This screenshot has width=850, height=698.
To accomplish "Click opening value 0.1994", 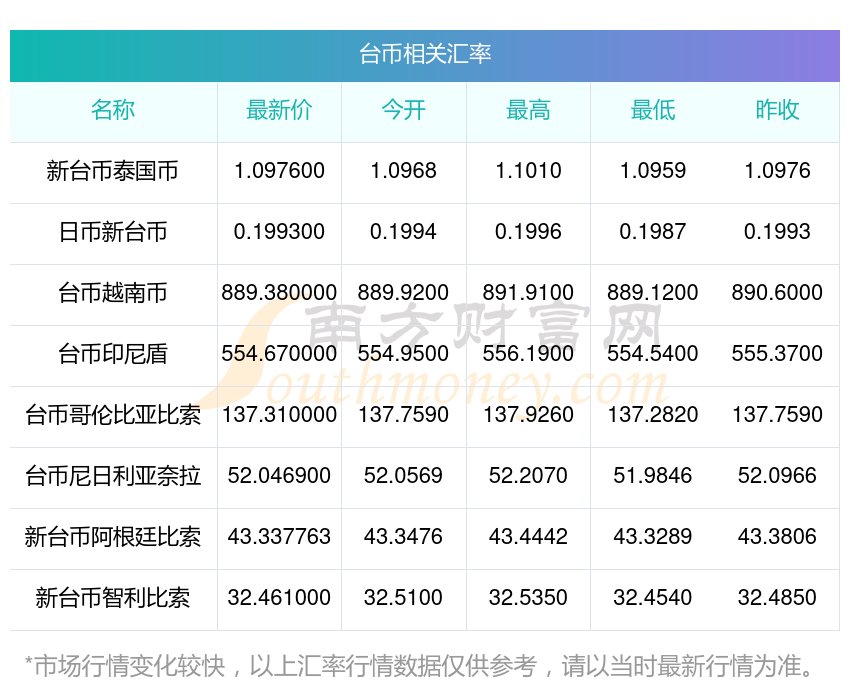I will (x=403, y=232).
